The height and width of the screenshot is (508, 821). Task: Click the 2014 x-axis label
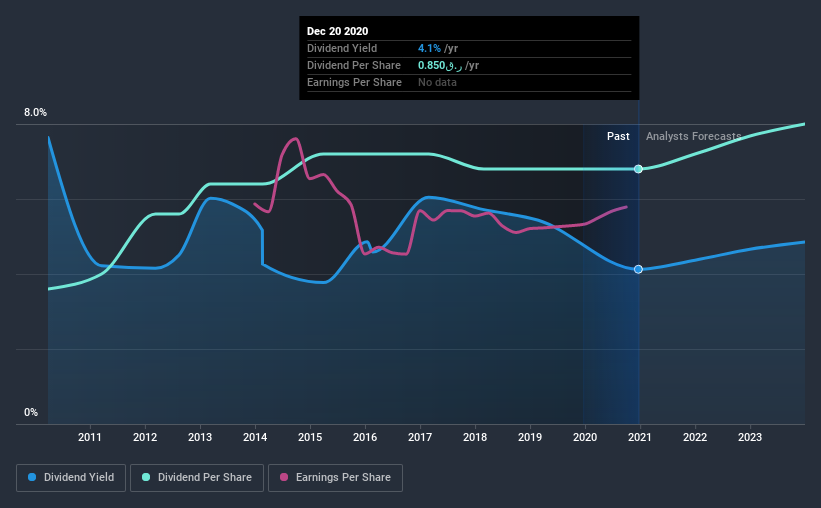tap(255, 437)
